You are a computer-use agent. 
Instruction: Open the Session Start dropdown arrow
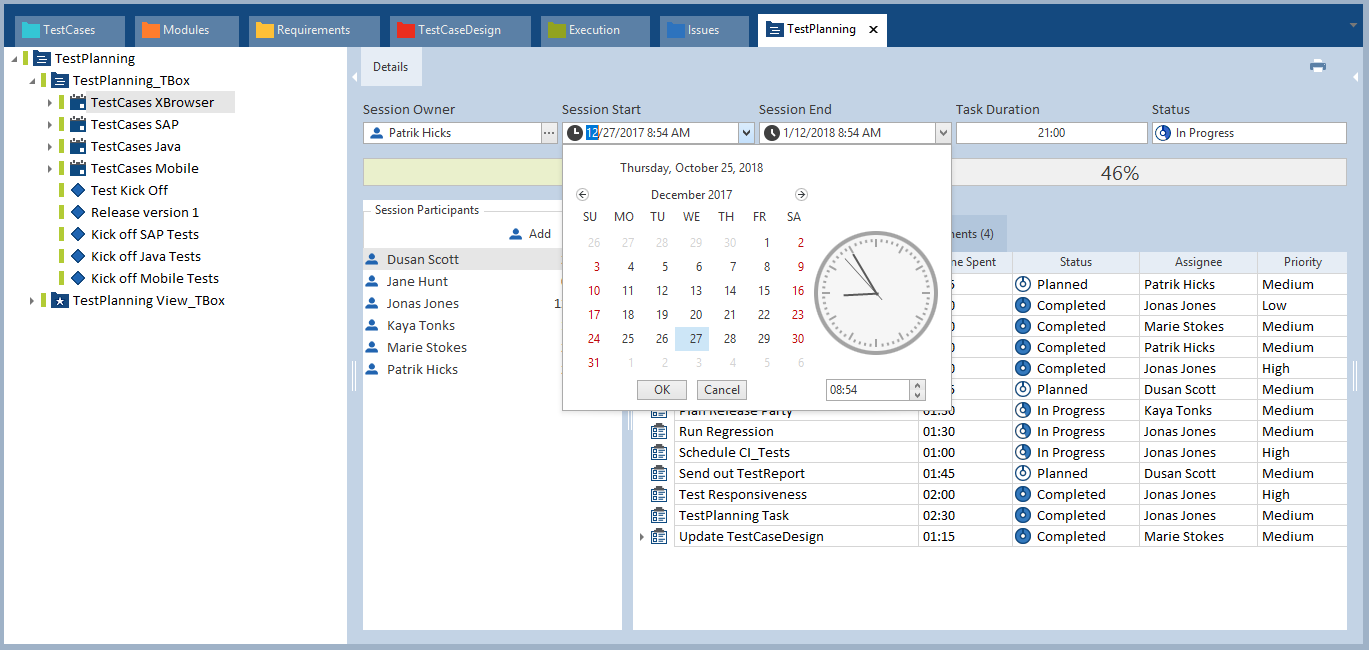(745, 133)
